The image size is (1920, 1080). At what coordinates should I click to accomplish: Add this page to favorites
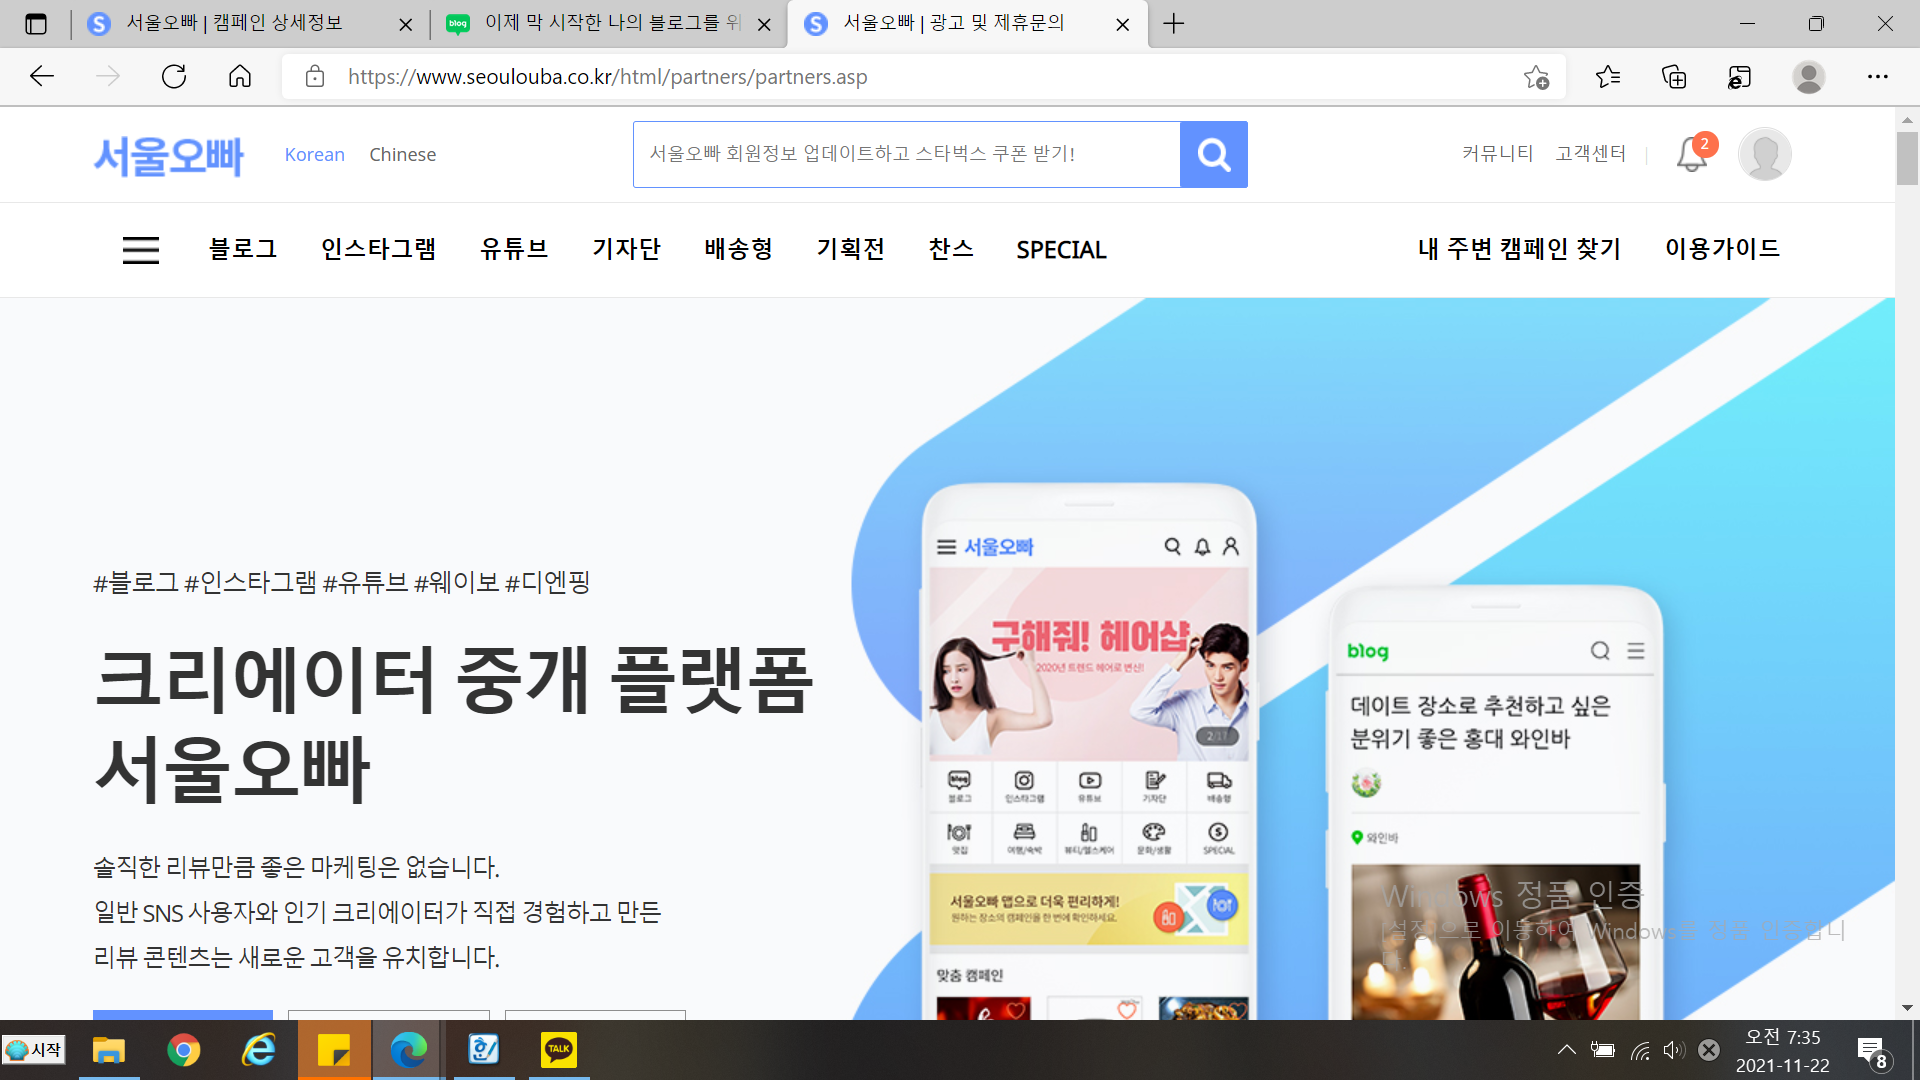[1536, 77]
